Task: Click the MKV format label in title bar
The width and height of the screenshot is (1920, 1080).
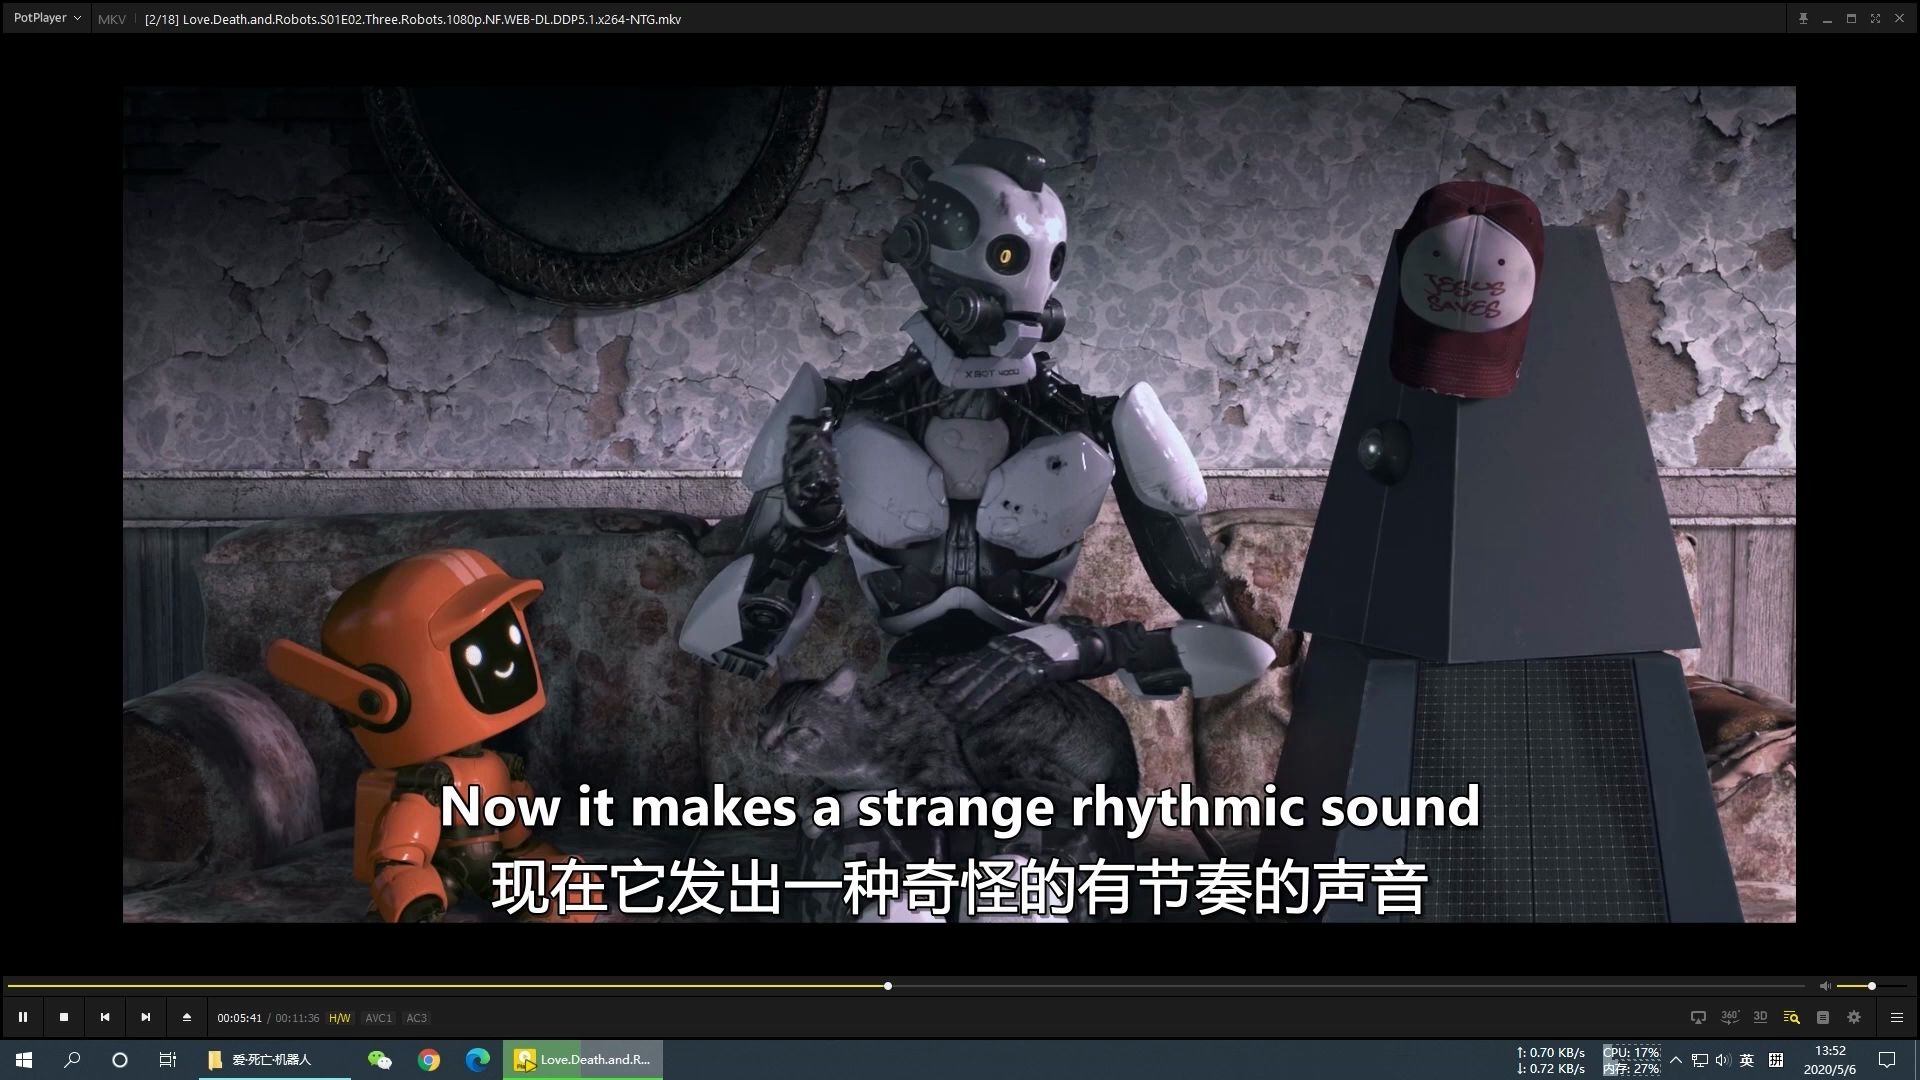Action: pos(112,19)
